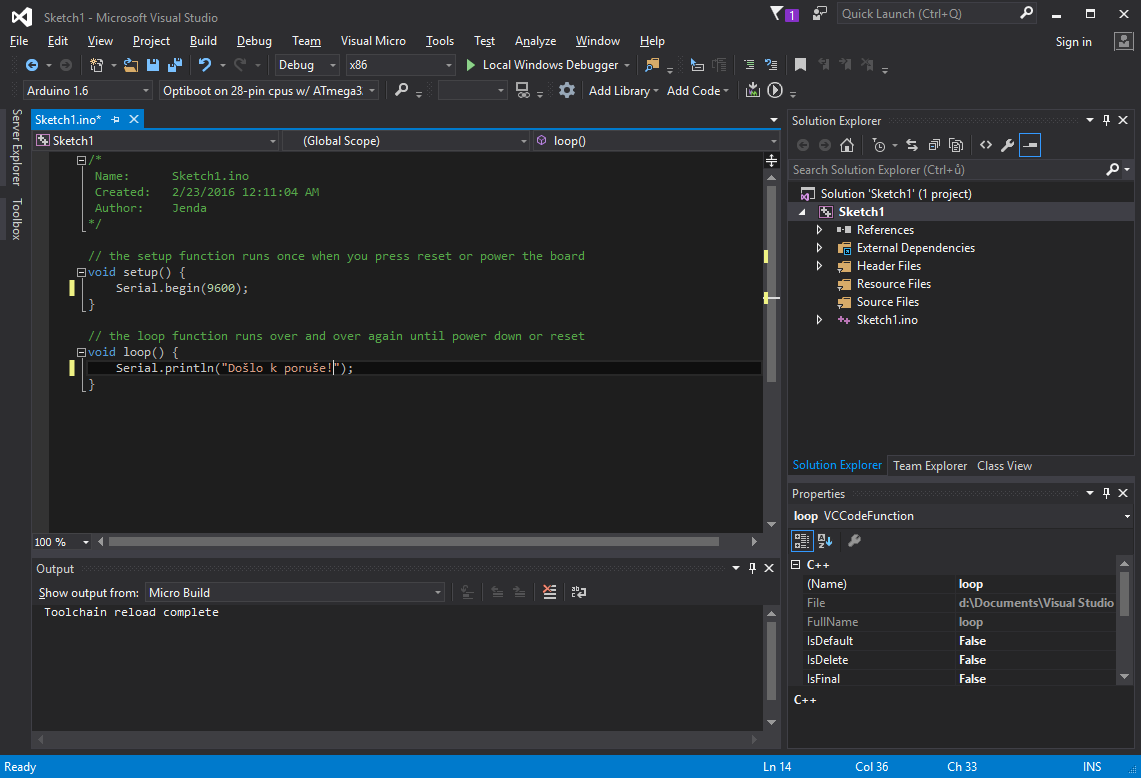Expand the Header Files node
Viewport: 1141px width, 778px height.
coord(819,266)
